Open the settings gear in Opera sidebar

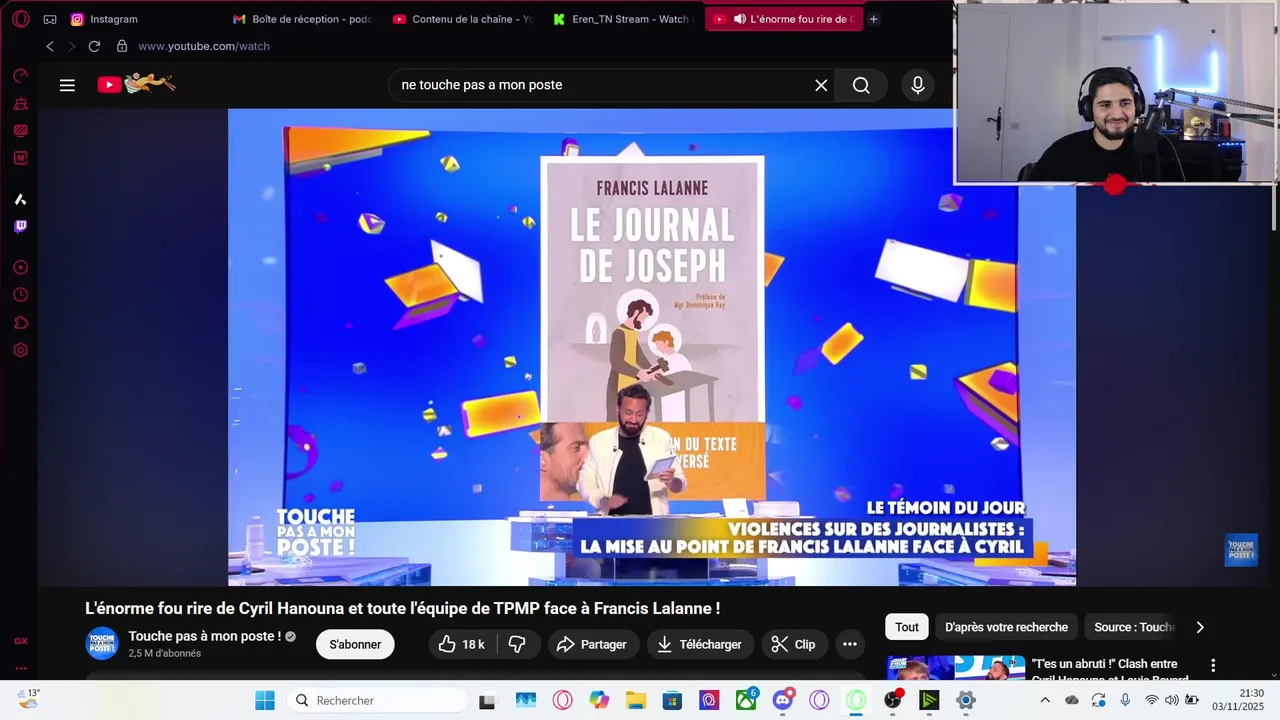pos(21,350)
